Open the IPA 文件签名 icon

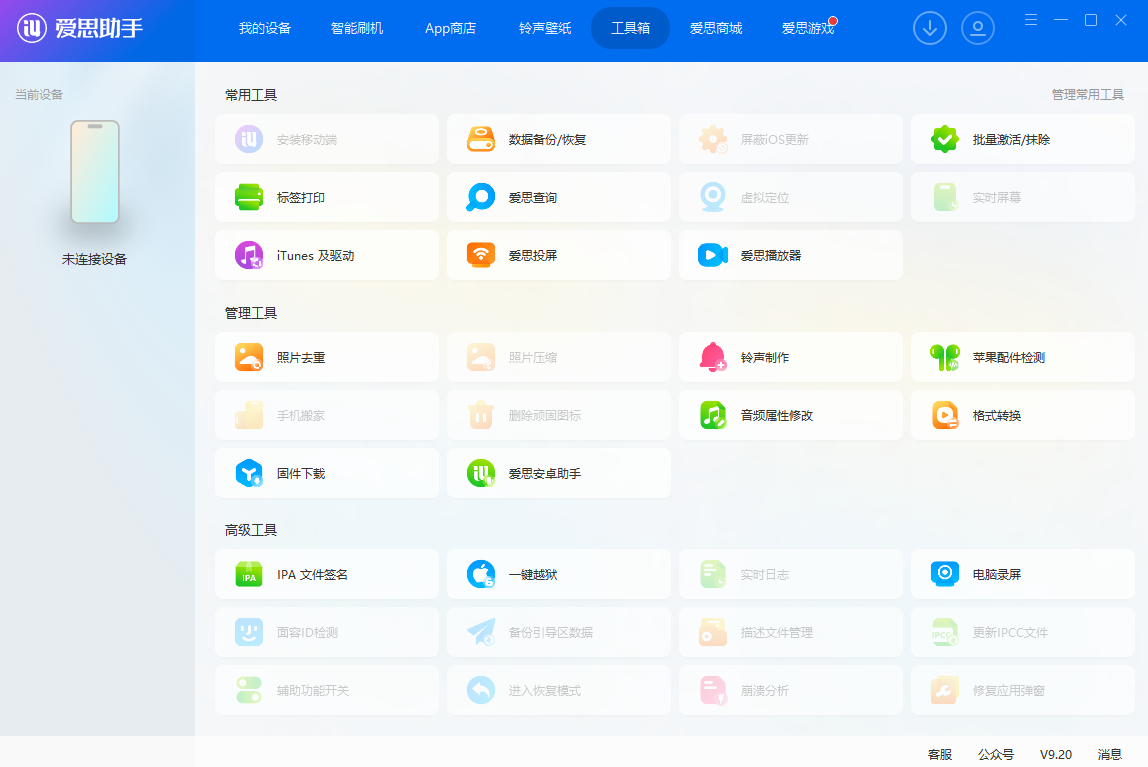pos(249,575)
